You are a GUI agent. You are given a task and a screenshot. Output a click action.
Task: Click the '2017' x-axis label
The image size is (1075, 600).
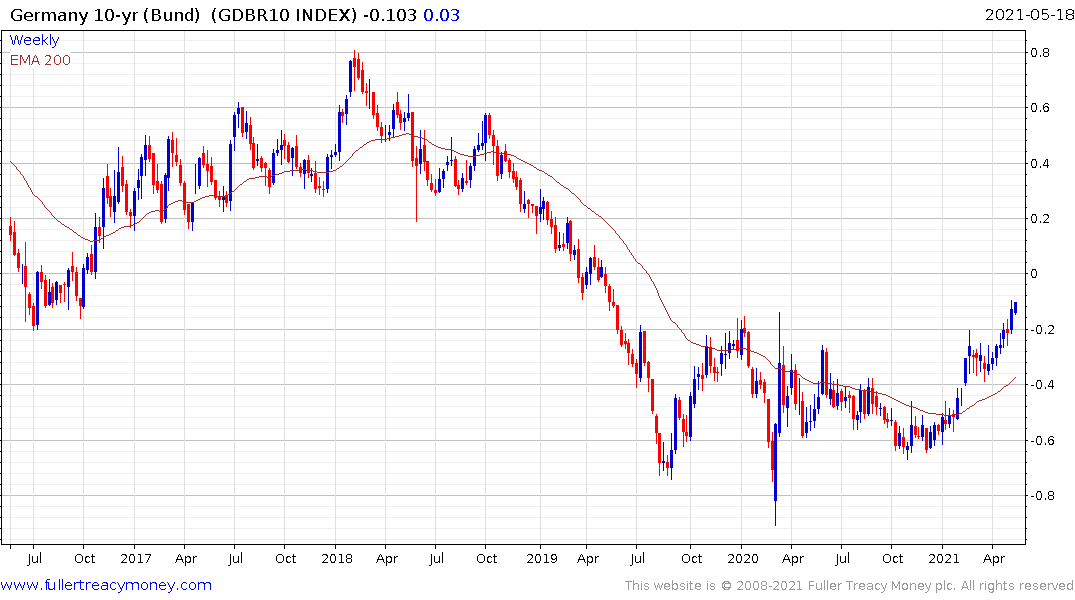pos(136,558)
